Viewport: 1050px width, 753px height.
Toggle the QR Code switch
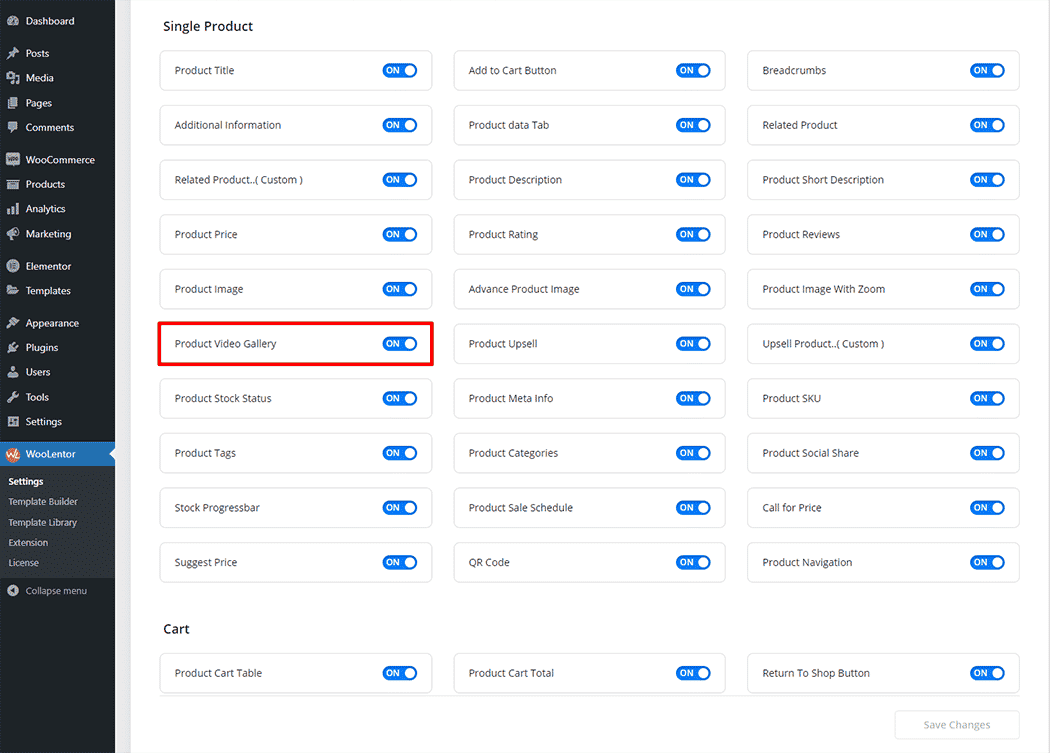click(x=693, y=563)
